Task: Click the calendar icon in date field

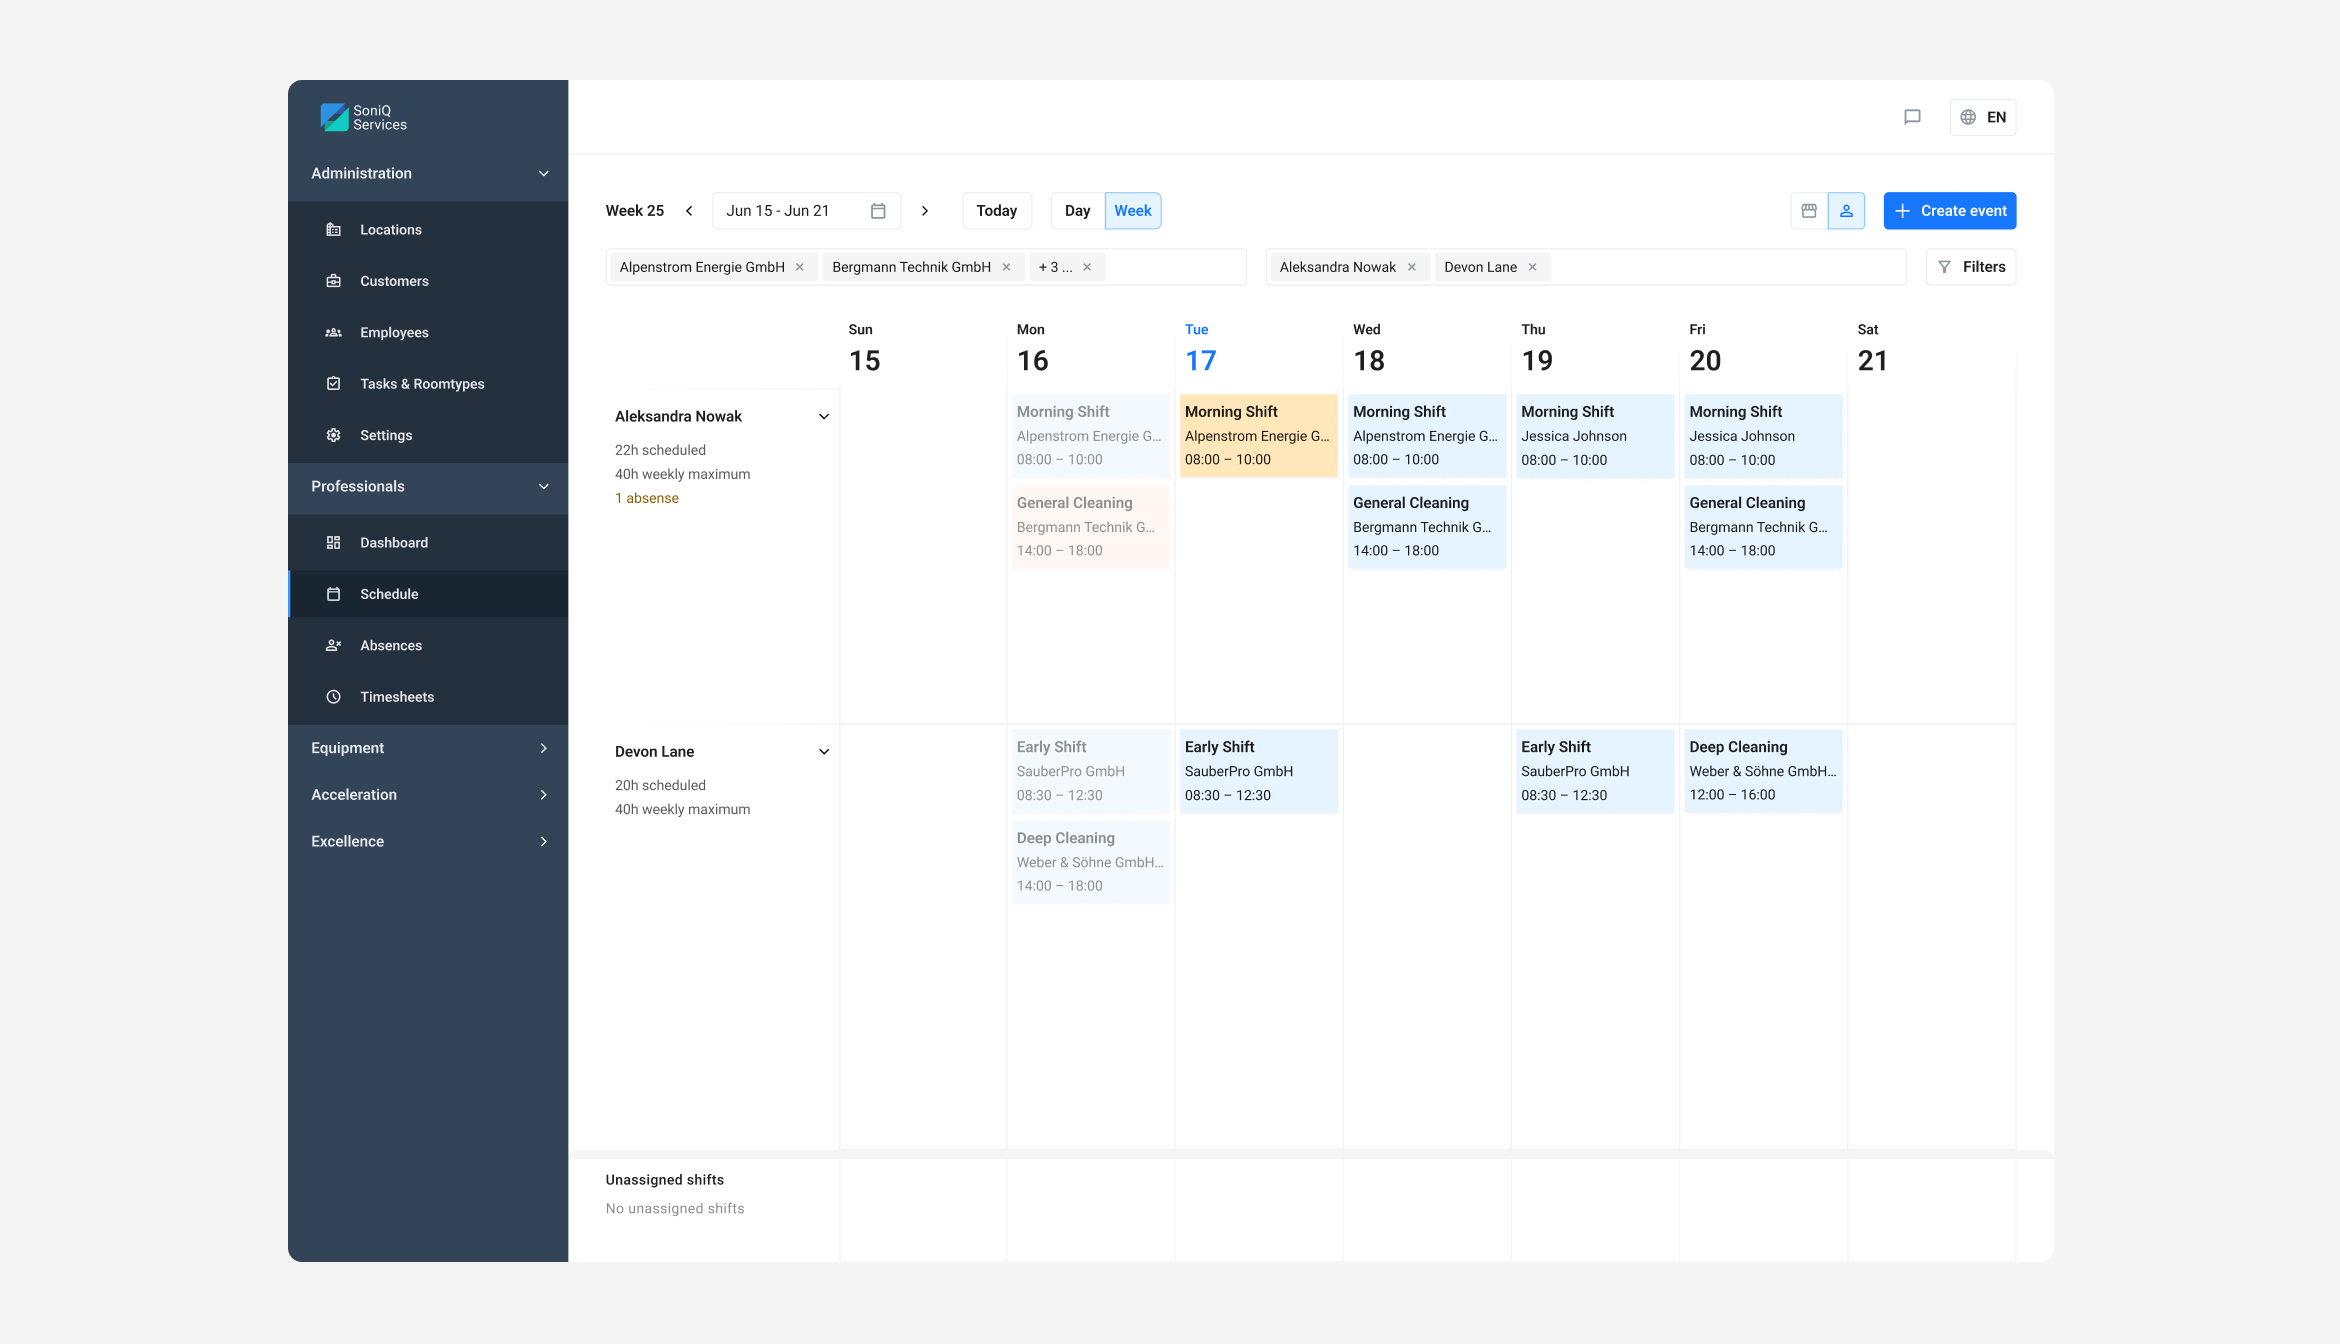Action: [x=878, y=211]
